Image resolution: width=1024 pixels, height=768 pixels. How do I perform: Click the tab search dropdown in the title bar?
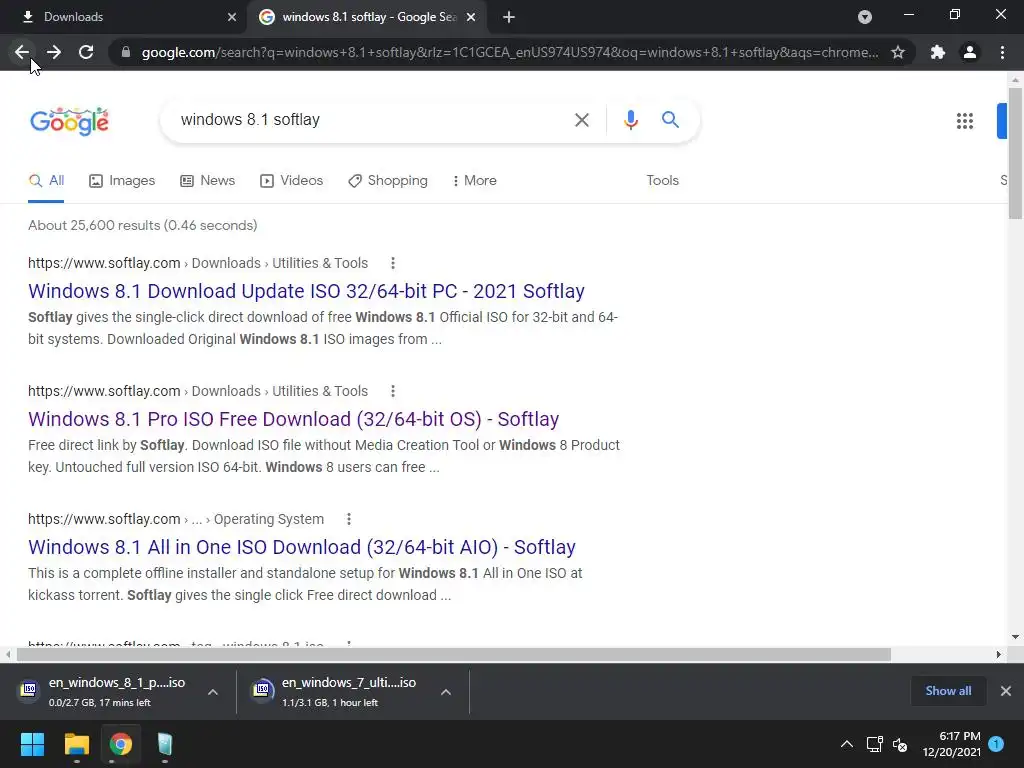click(865, 17)
